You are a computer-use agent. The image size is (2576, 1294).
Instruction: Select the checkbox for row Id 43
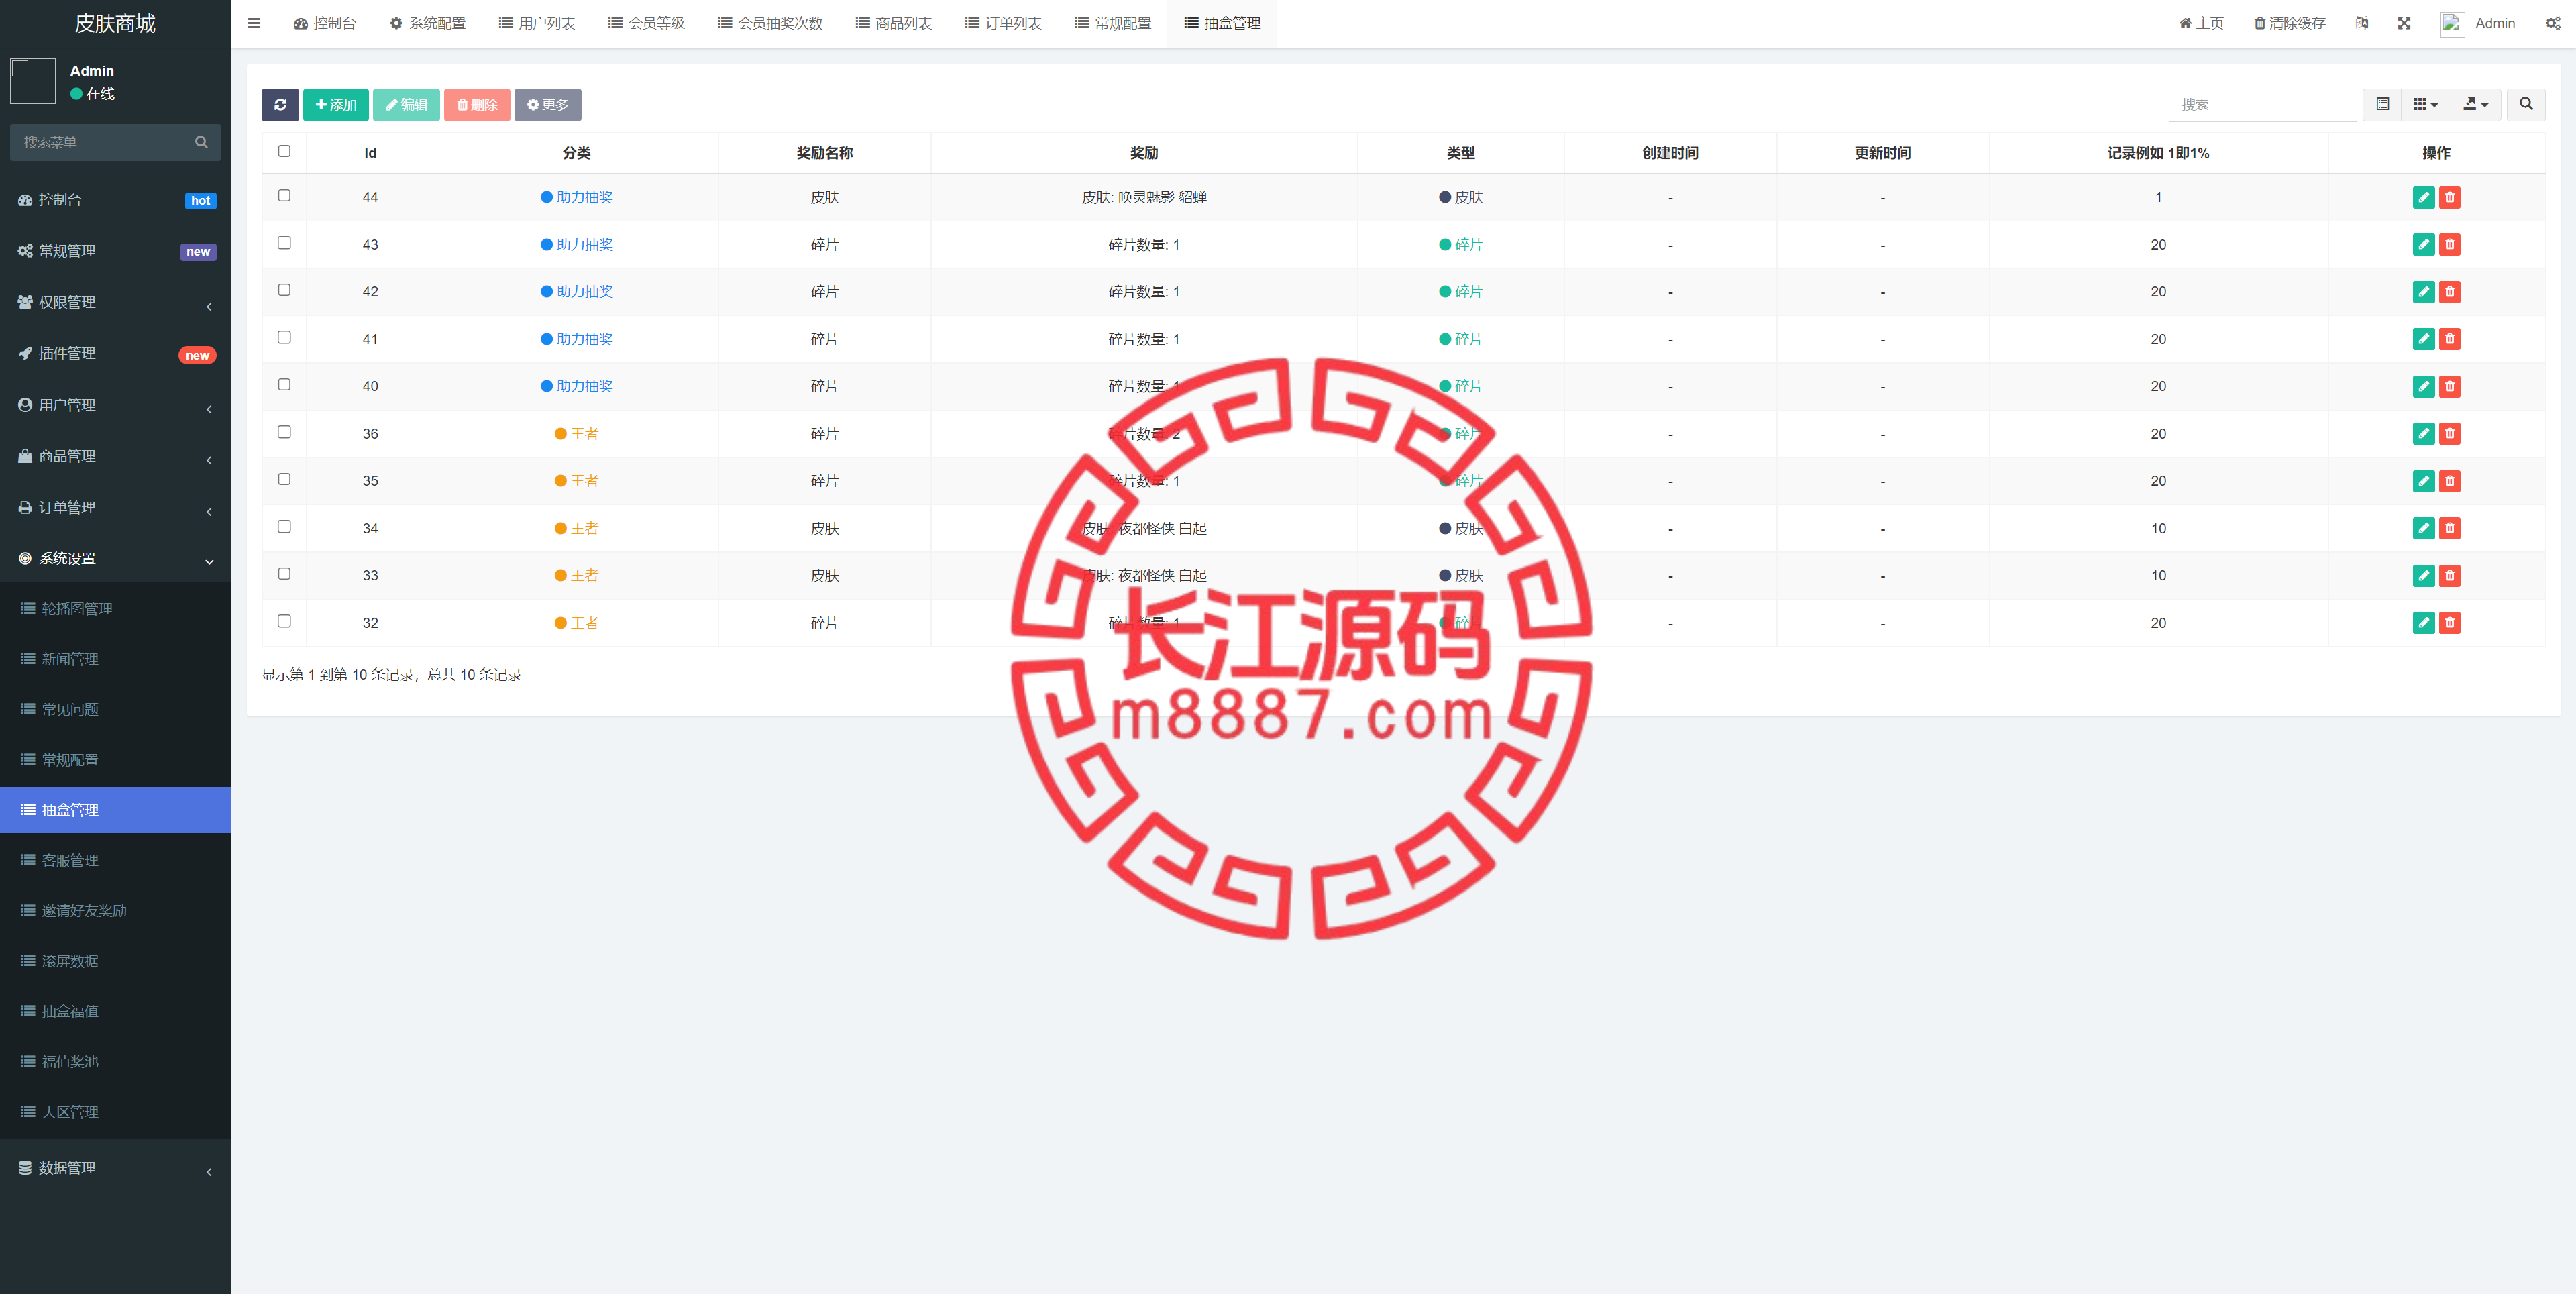pos(284,242)
